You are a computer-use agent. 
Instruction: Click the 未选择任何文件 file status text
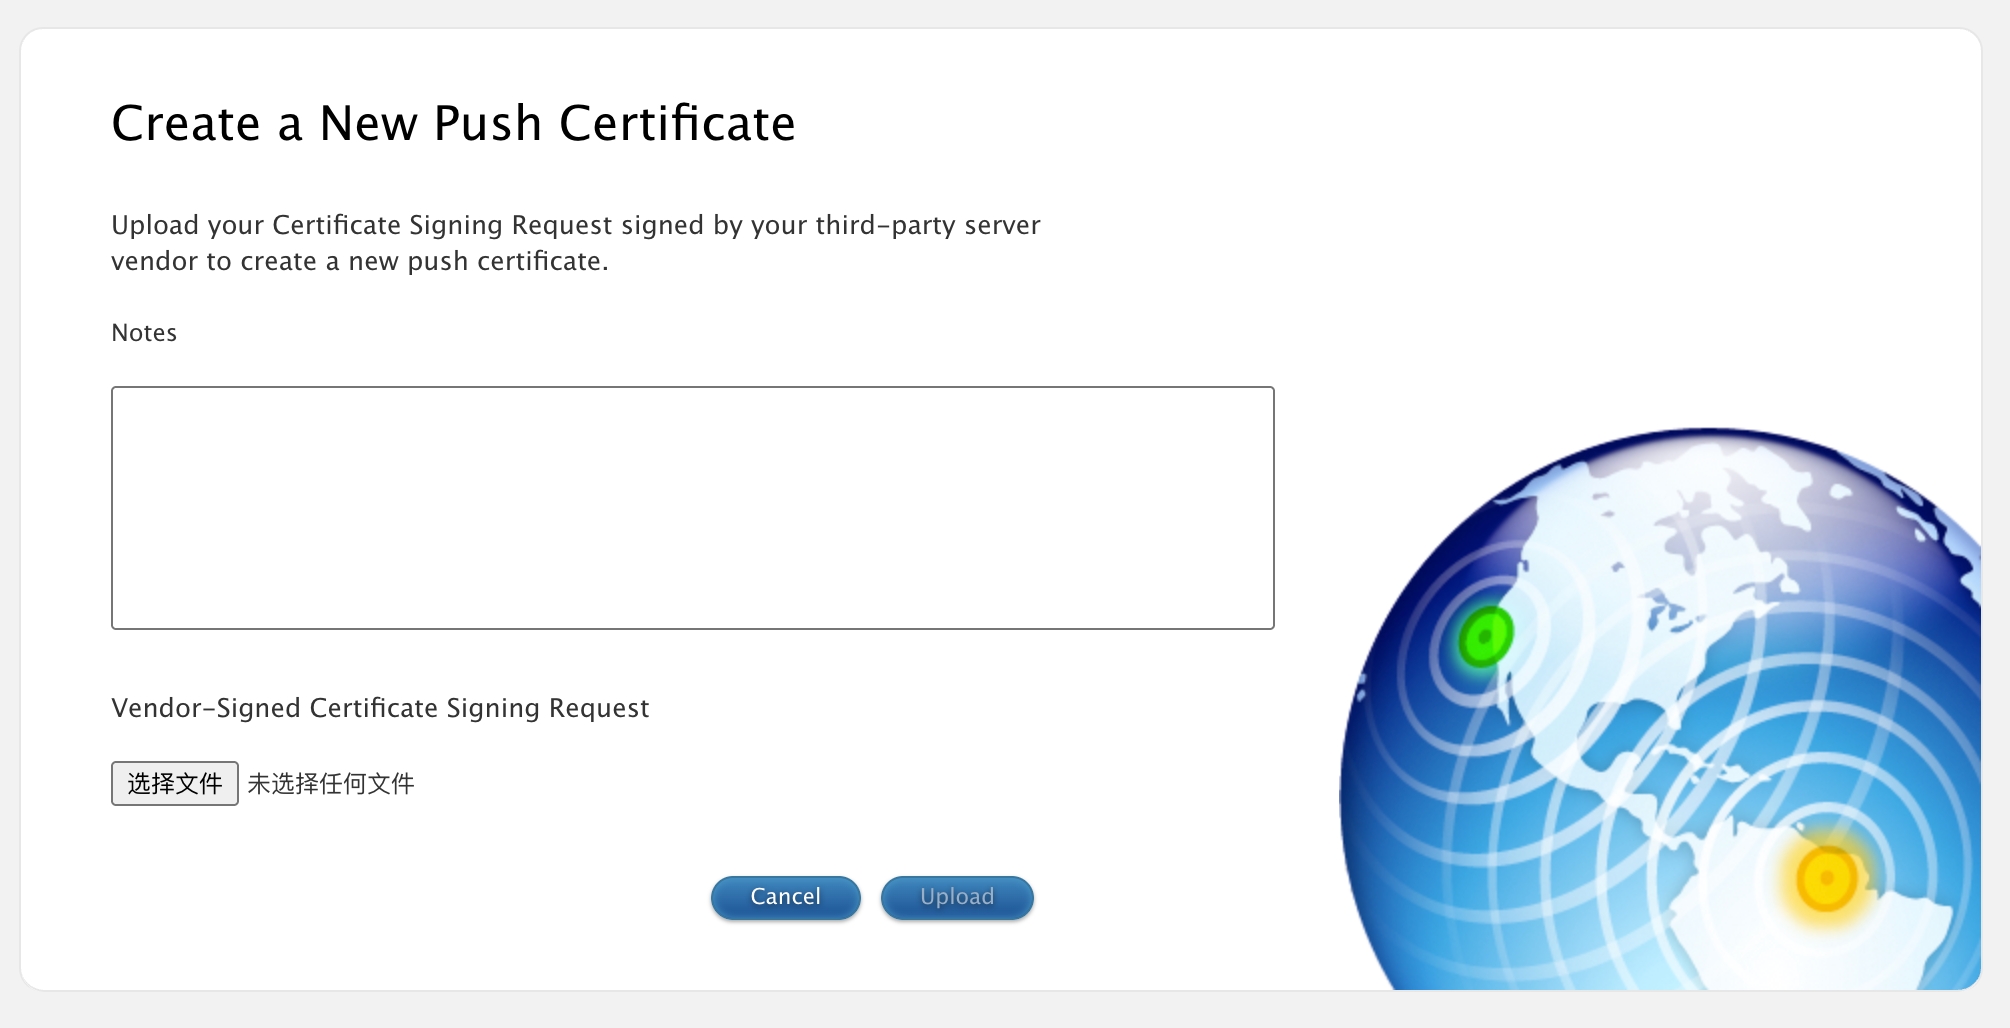coord(331,783)
